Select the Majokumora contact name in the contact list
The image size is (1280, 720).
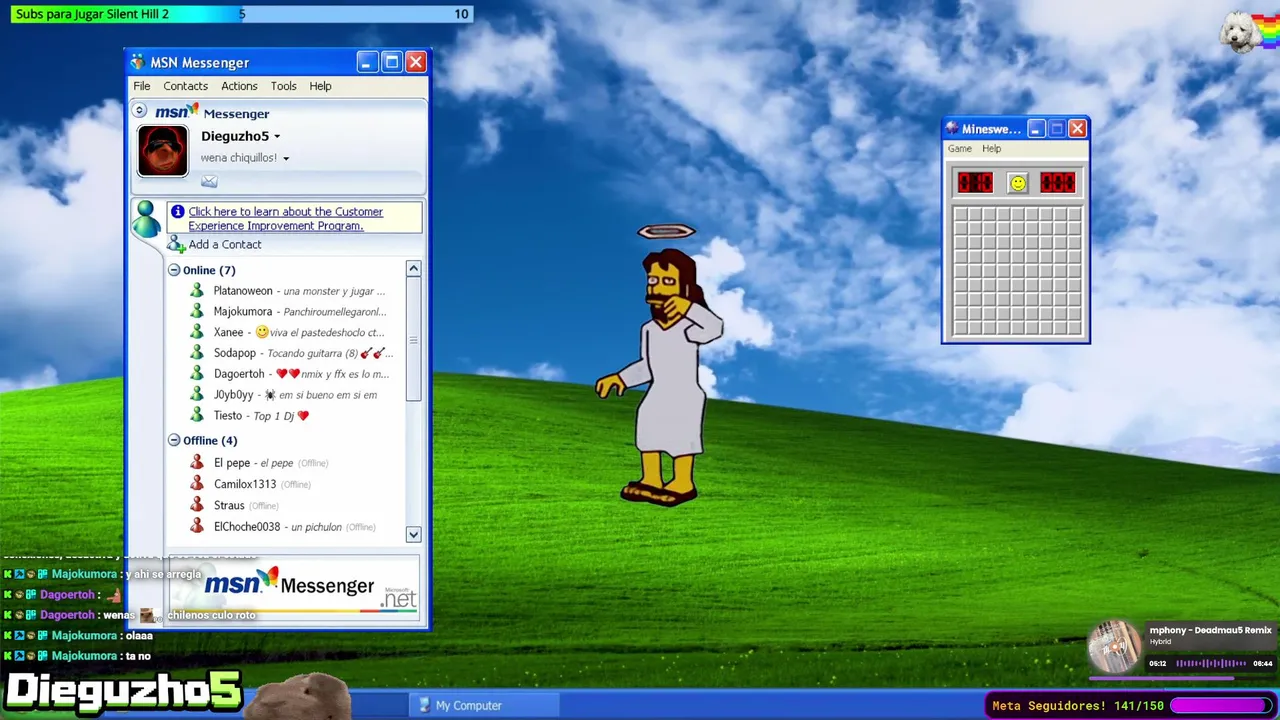point(243,312)
